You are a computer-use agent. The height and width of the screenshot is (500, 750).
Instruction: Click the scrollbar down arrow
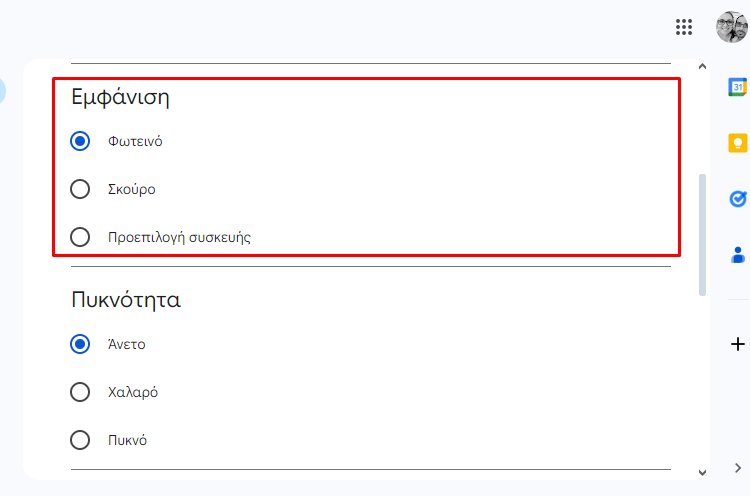coord(702,473)
